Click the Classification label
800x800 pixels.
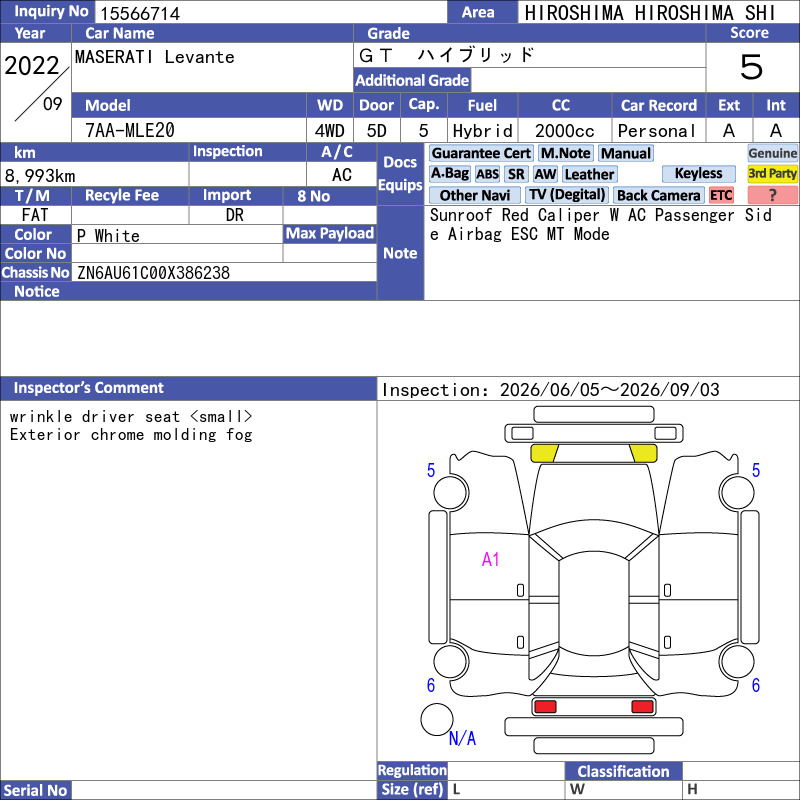[x=623, y=771]
